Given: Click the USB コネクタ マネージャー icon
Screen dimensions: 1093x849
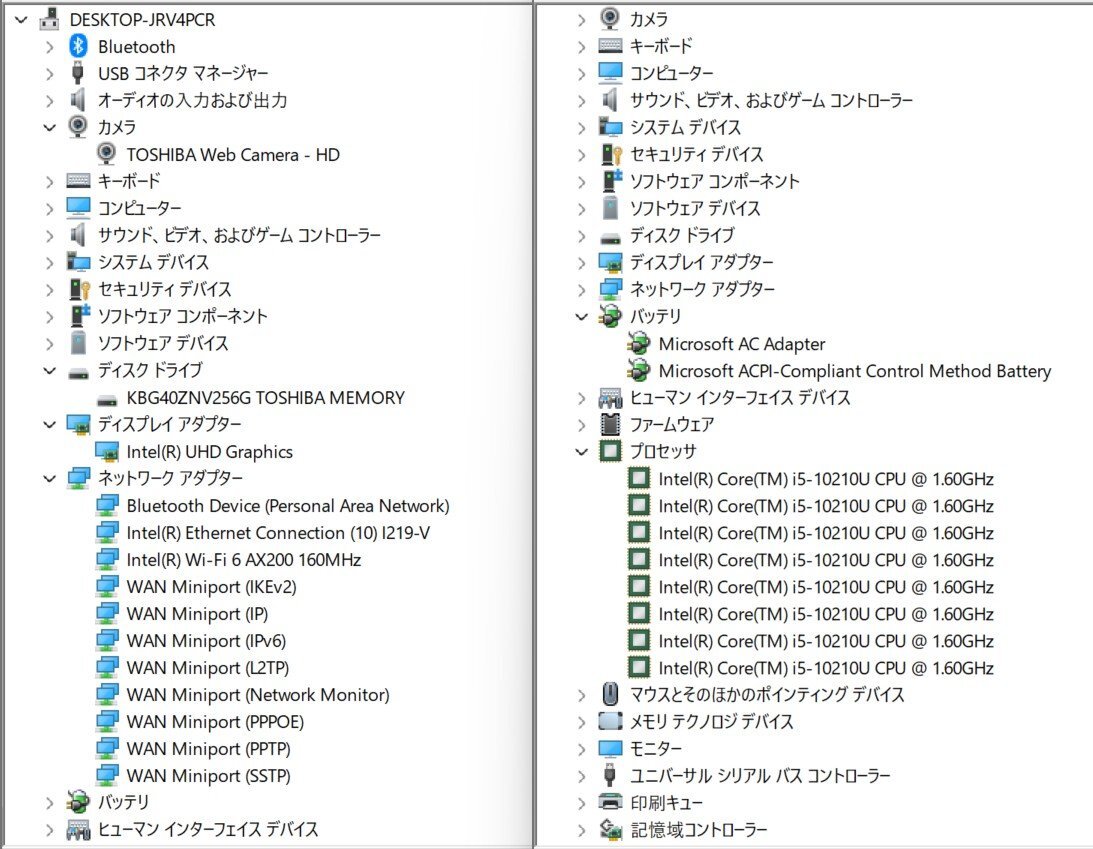Looking at the screenshot, I should (78, 73).
